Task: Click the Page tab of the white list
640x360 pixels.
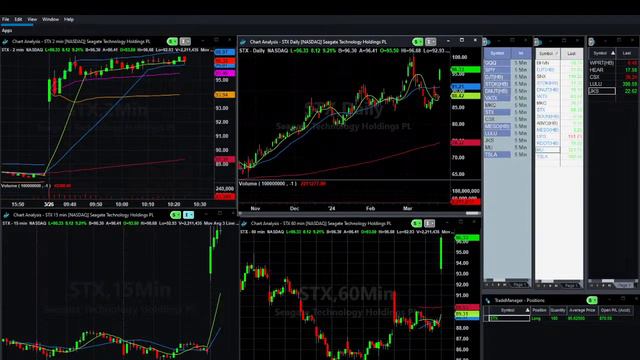Action: (571, 285)
